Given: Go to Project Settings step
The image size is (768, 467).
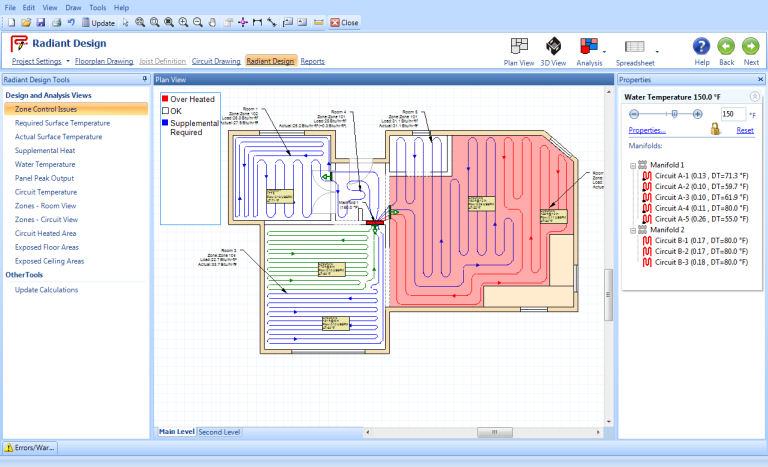Looking at the screenshot, I should [x=37, y=61].
